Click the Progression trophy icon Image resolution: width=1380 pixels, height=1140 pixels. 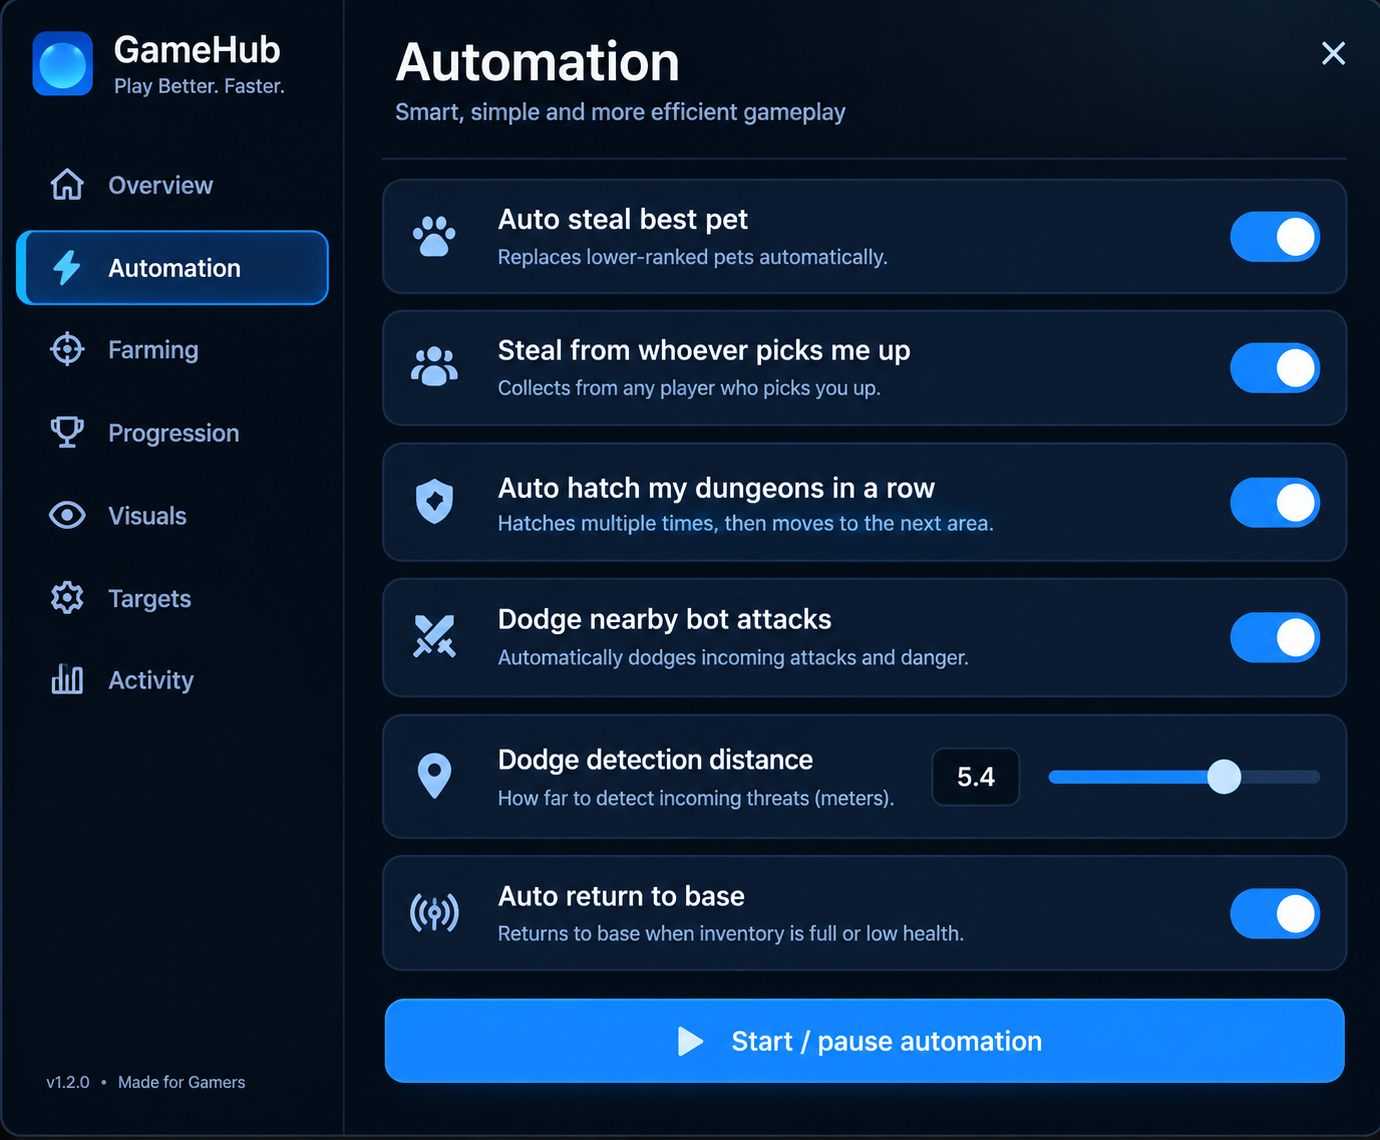[x=67, y=432]
